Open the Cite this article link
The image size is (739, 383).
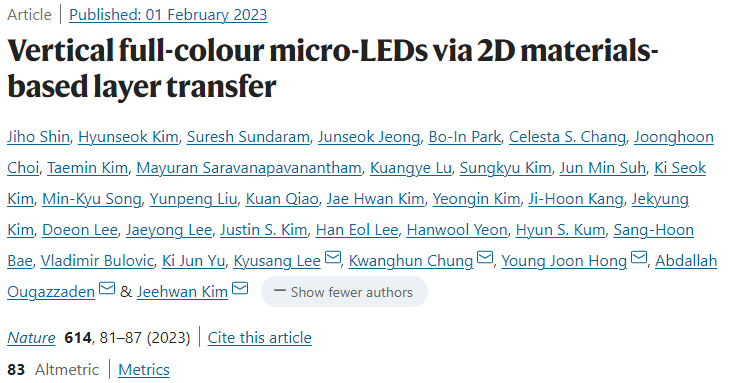click(x=260, y=338)
